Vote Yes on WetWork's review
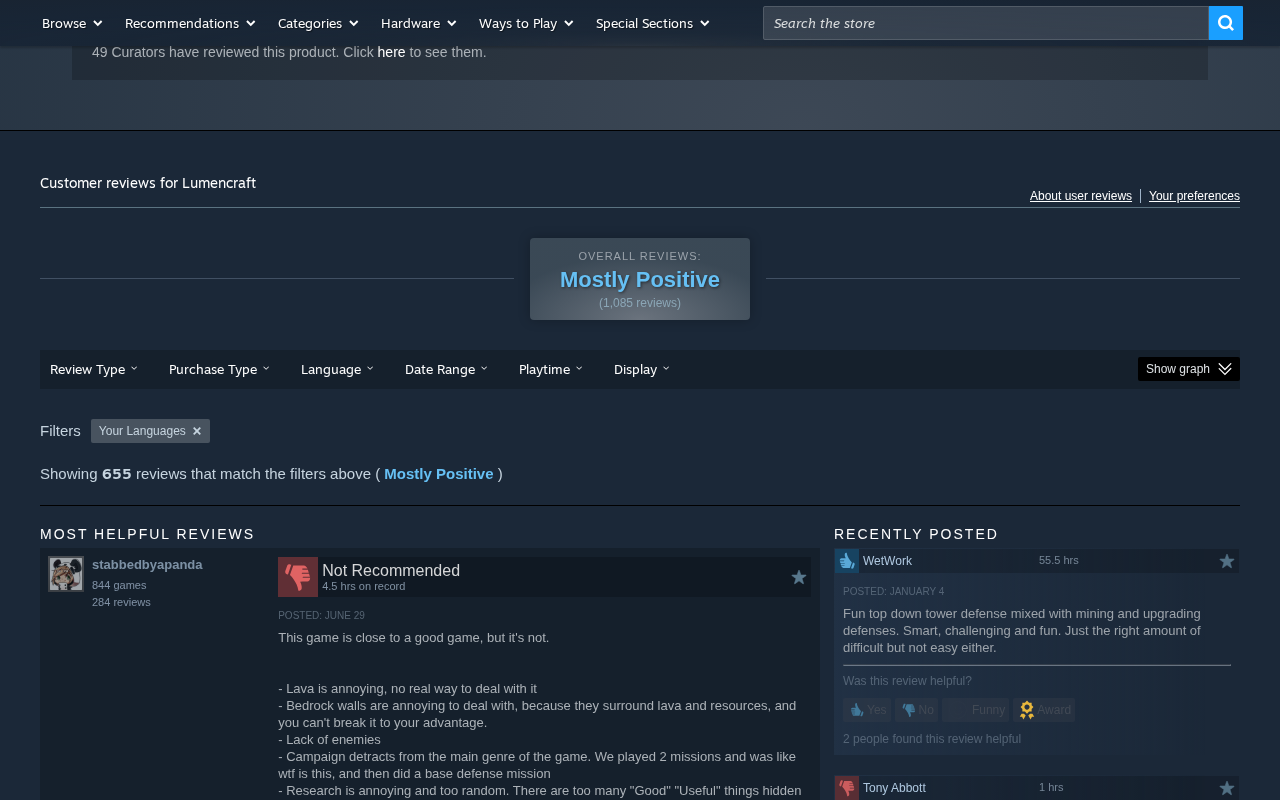Viewport: 1280px width, 800px height. 867,710
